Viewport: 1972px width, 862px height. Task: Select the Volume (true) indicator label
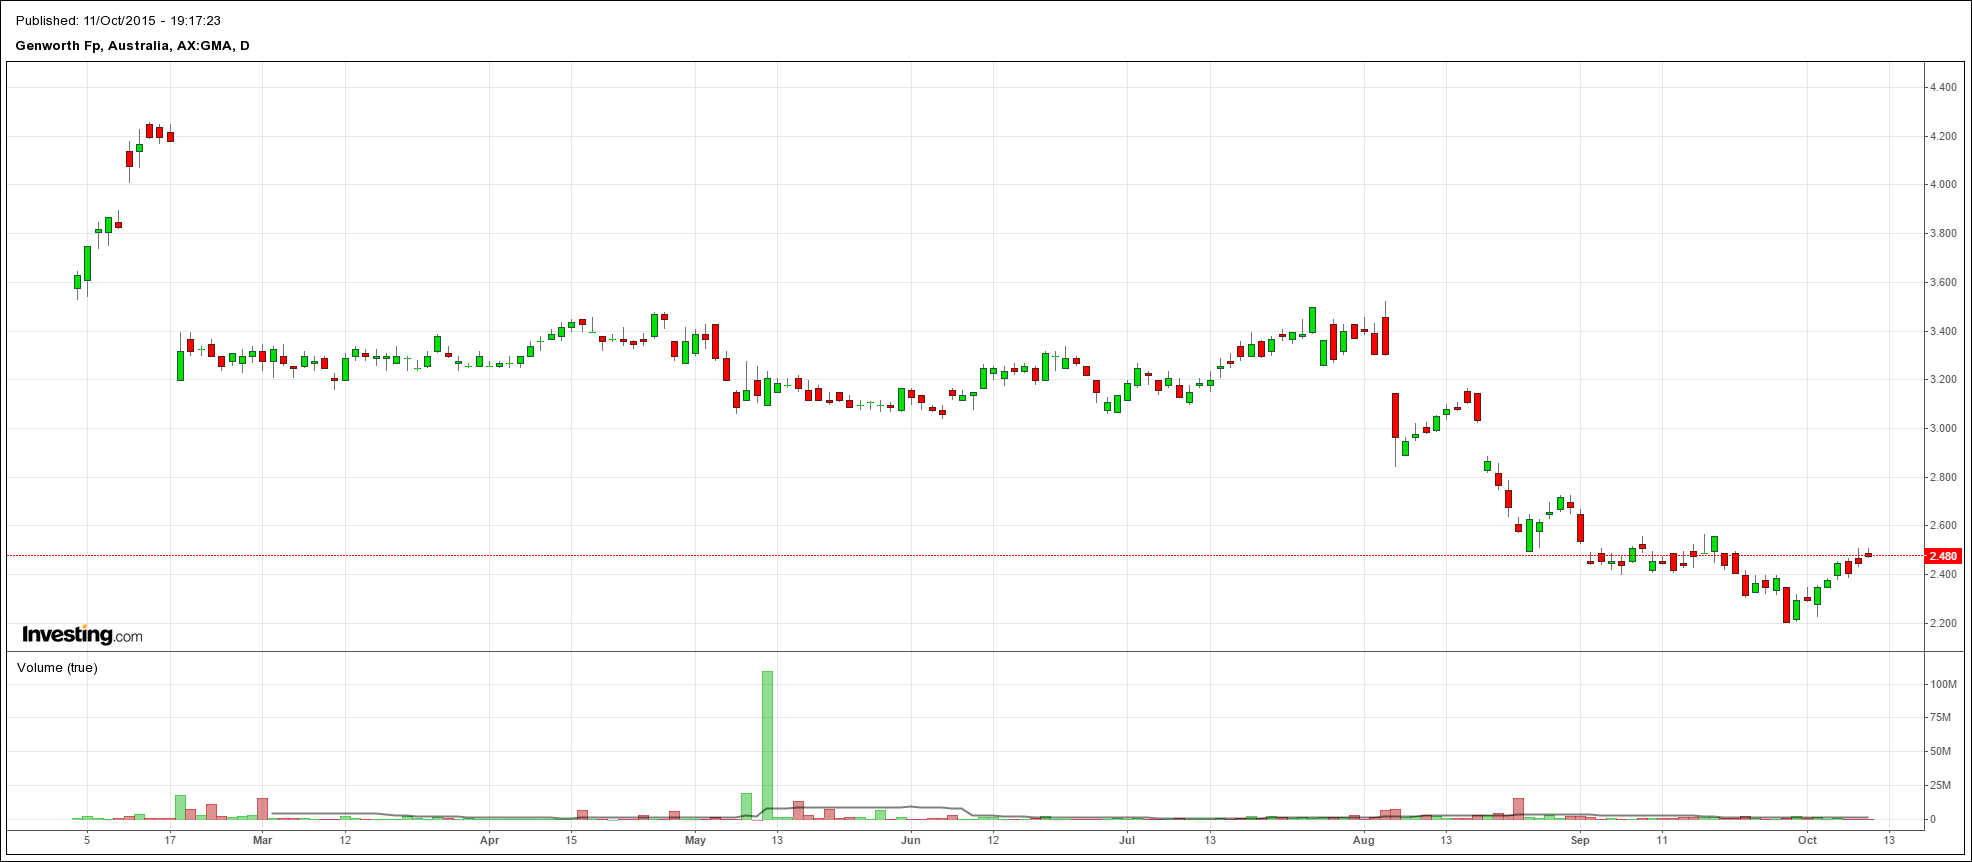coord(57,668)
